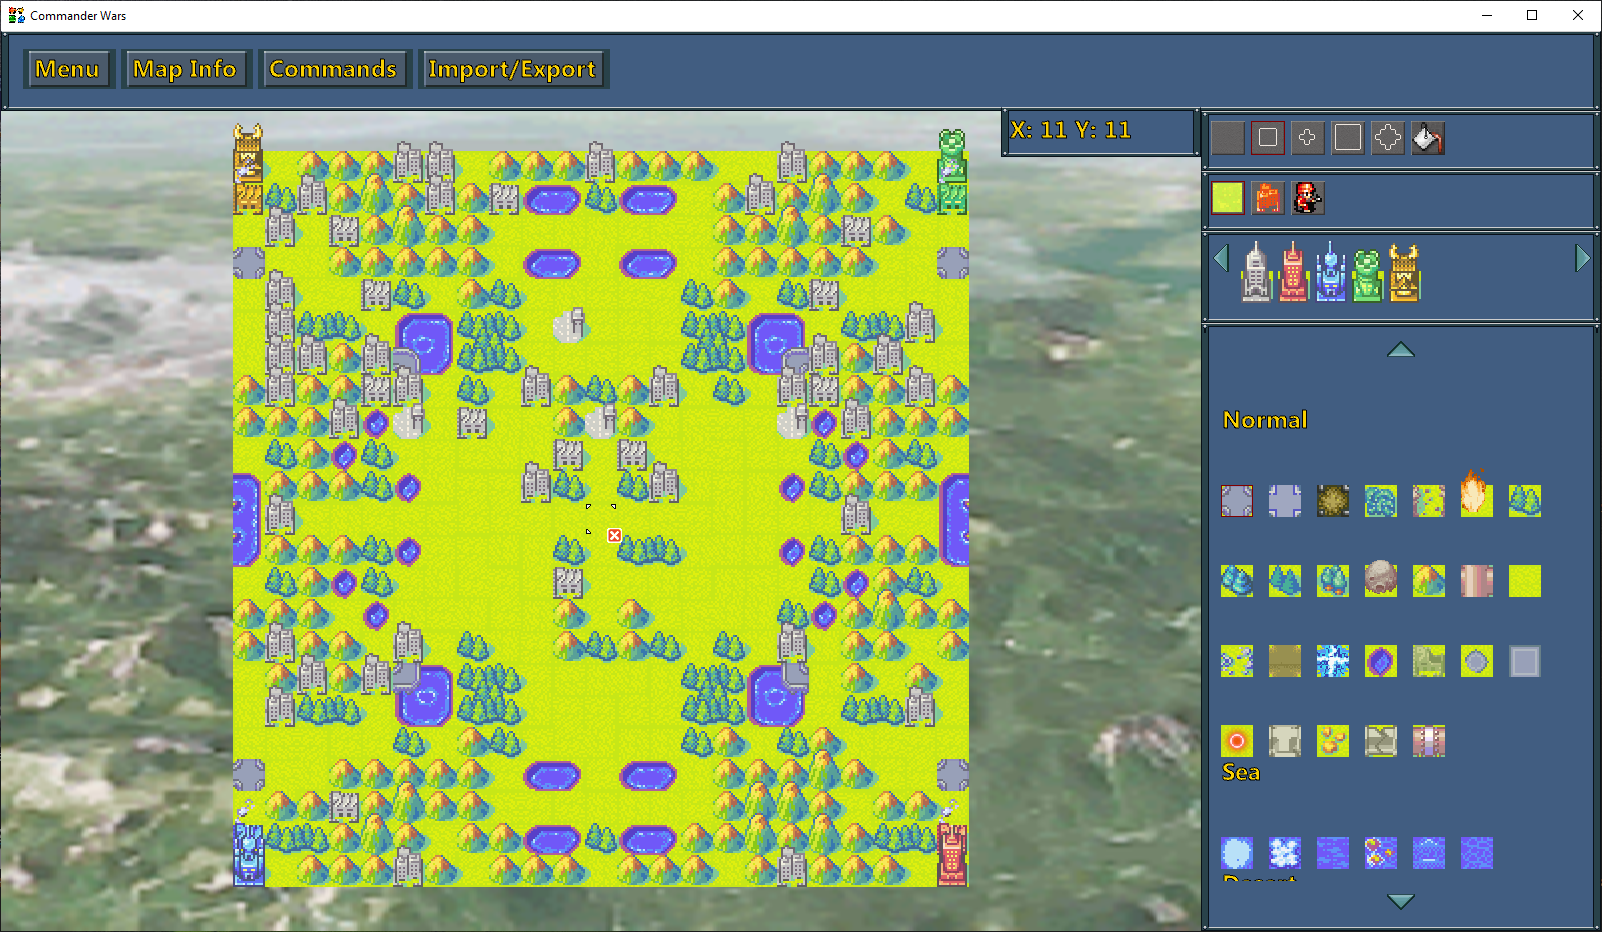Pick the mountain terrain tile

(1428, 581)
